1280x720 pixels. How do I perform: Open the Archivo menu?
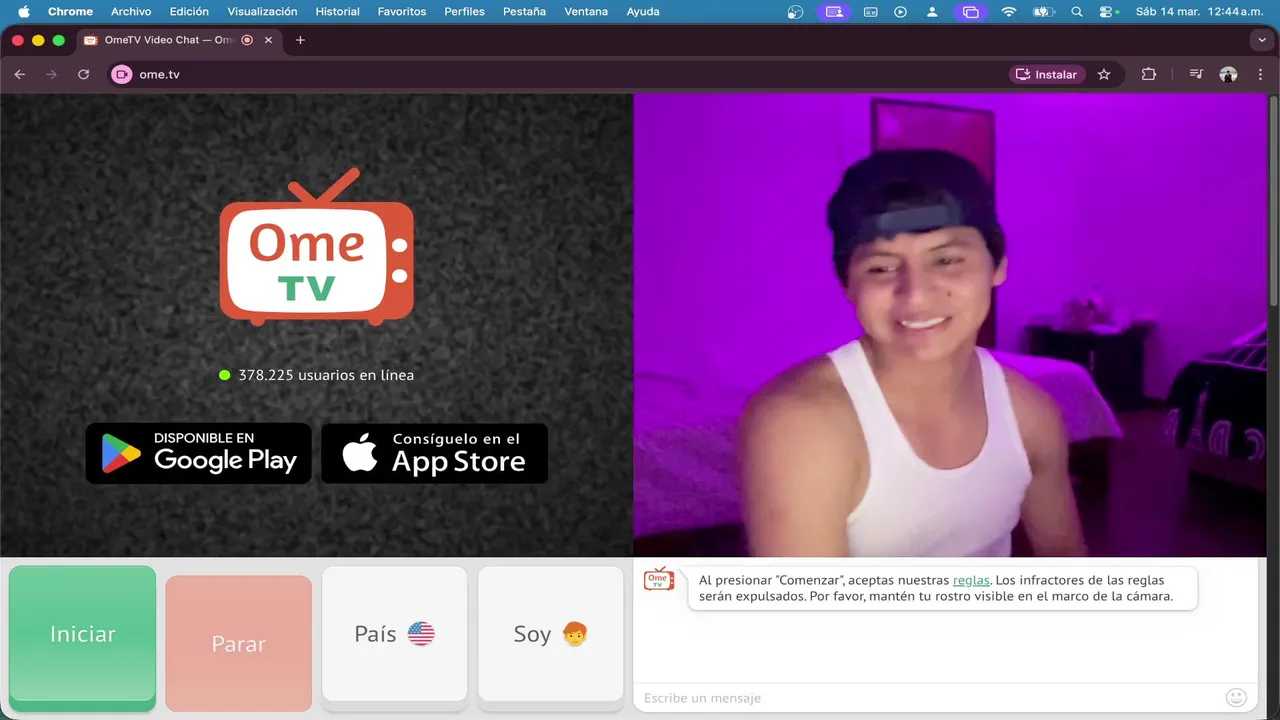pyautogui.click(x=131, y=11)
